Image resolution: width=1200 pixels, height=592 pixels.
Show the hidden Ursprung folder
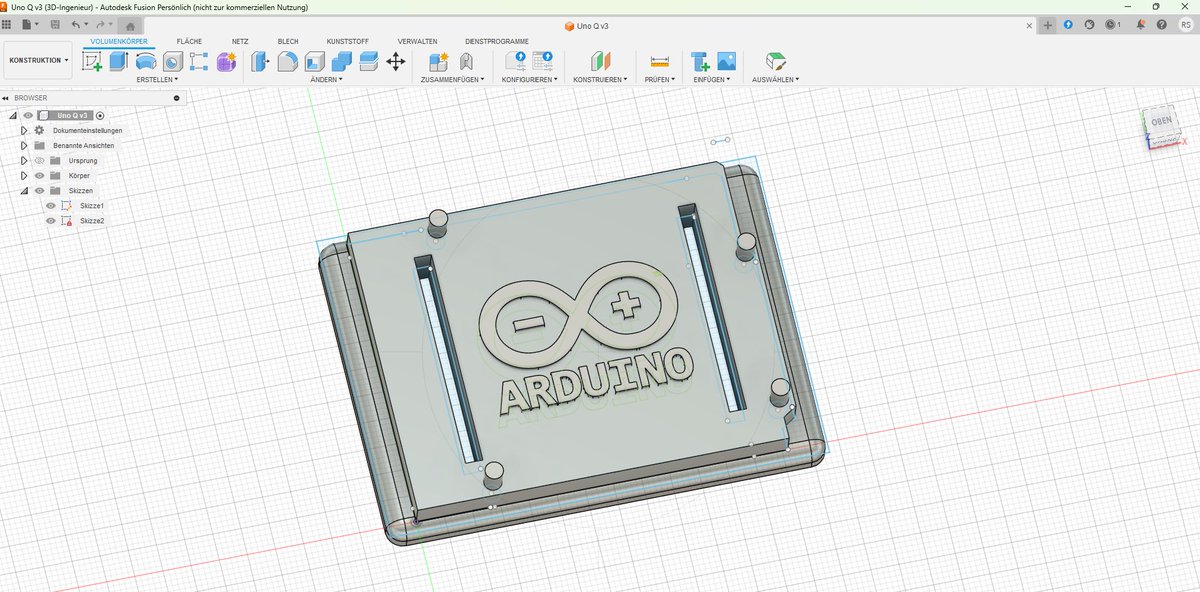click(40, 160)
